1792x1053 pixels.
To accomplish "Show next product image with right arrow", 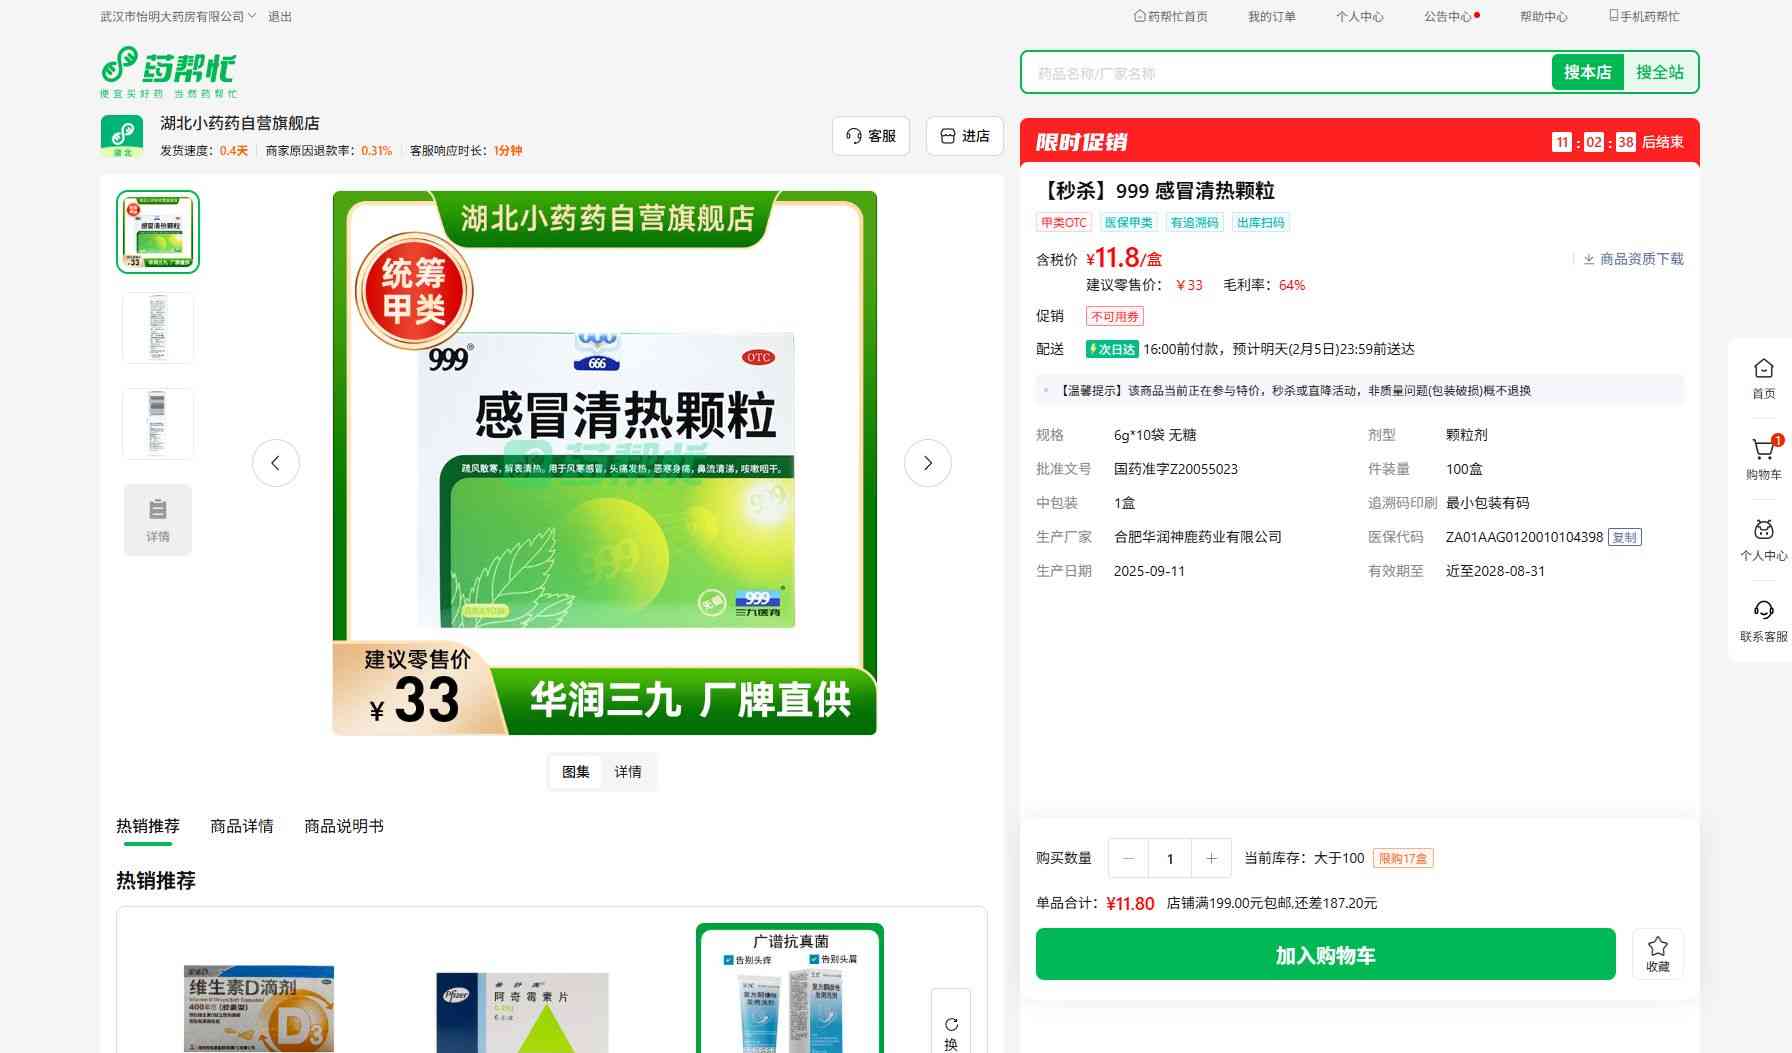I will click(x=927, y=463).
